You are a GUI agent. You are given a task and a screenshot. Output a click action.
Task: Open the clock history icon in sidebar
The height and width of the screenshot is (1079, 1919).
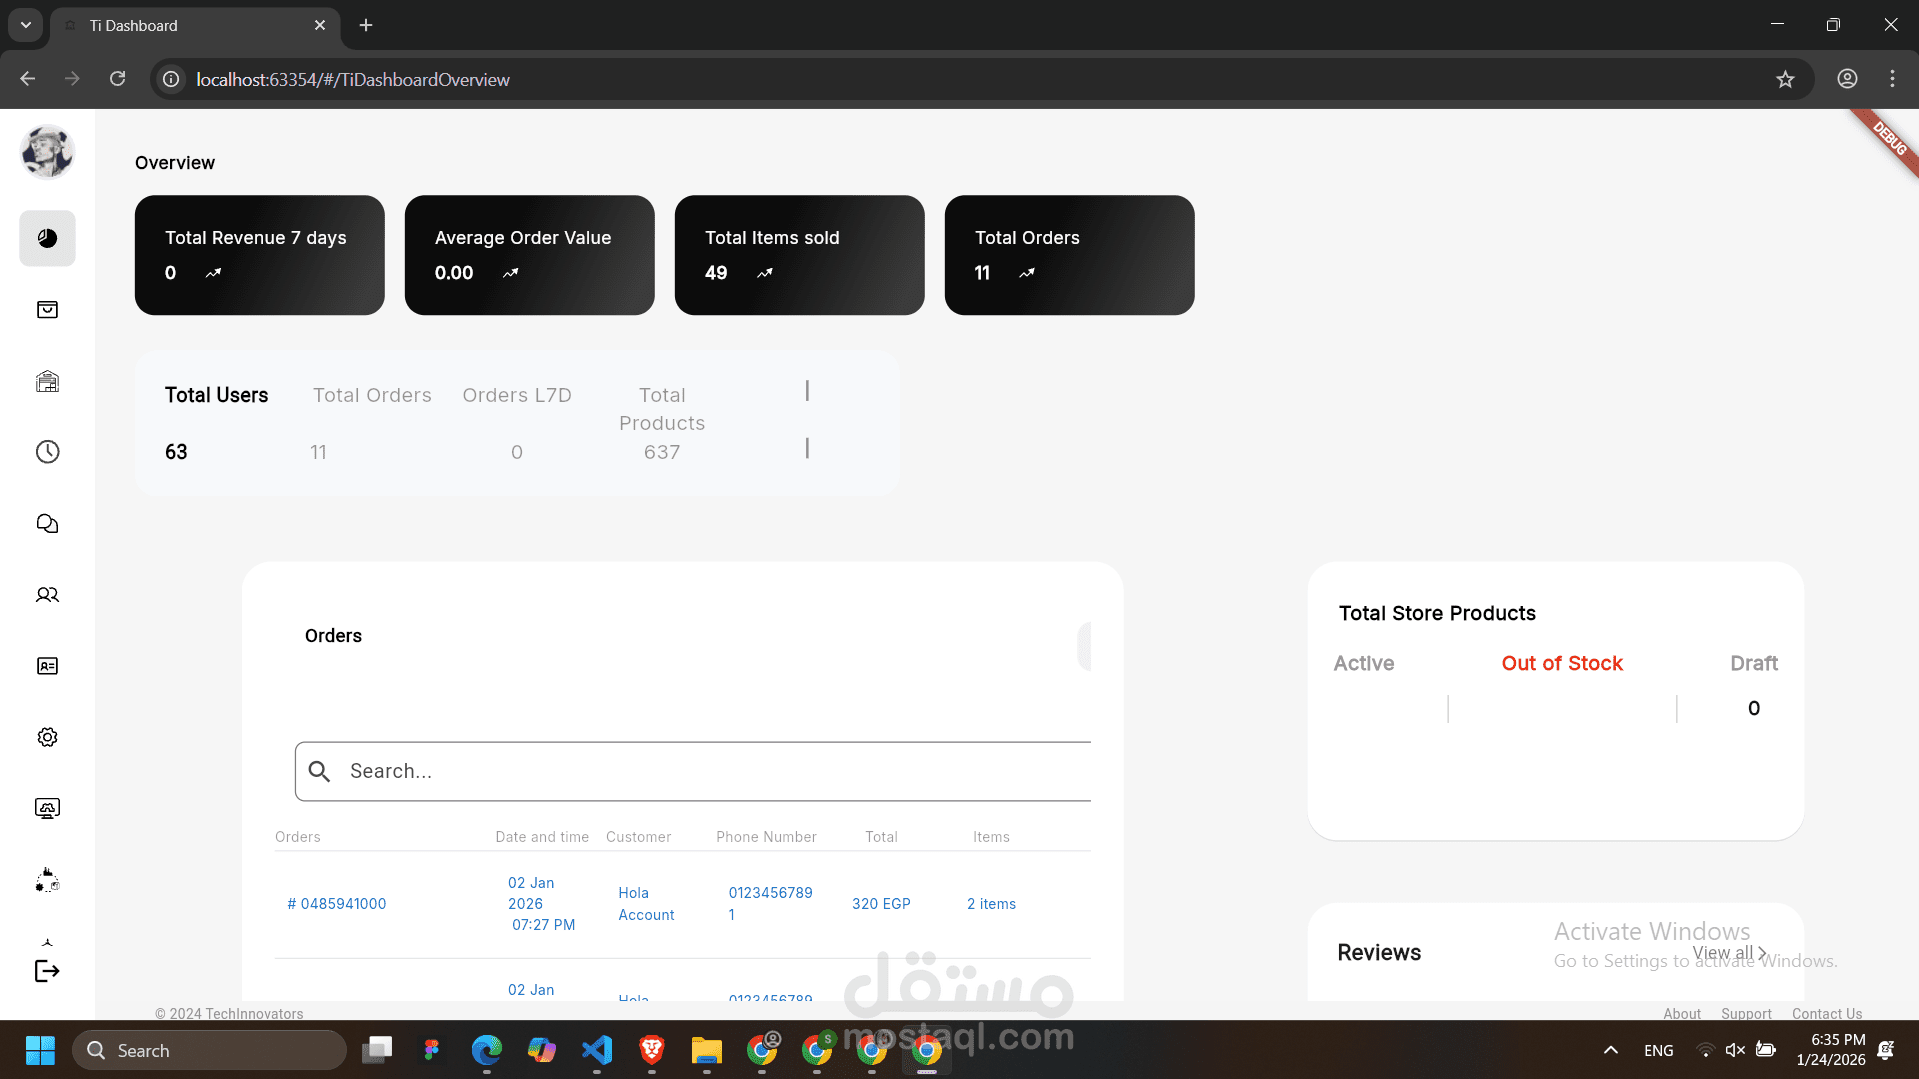pyautogui.click(x=47, y=452)
